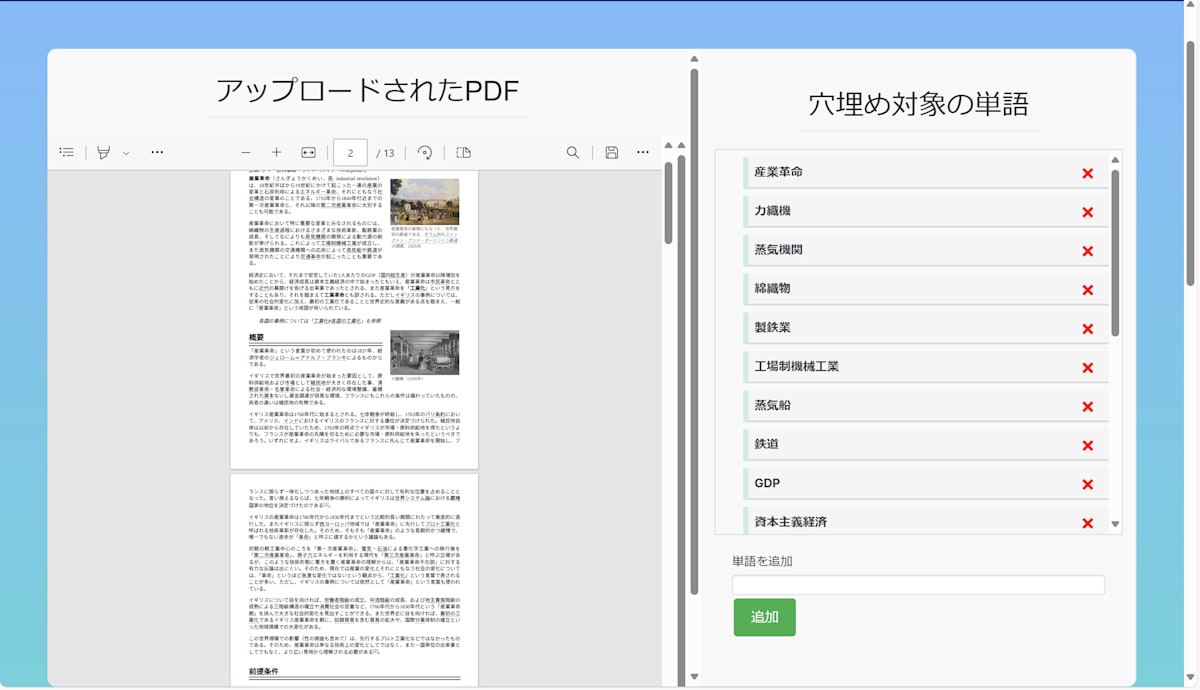
Task: Click the アップロードされたPDF heading
Action: (367, 91)
